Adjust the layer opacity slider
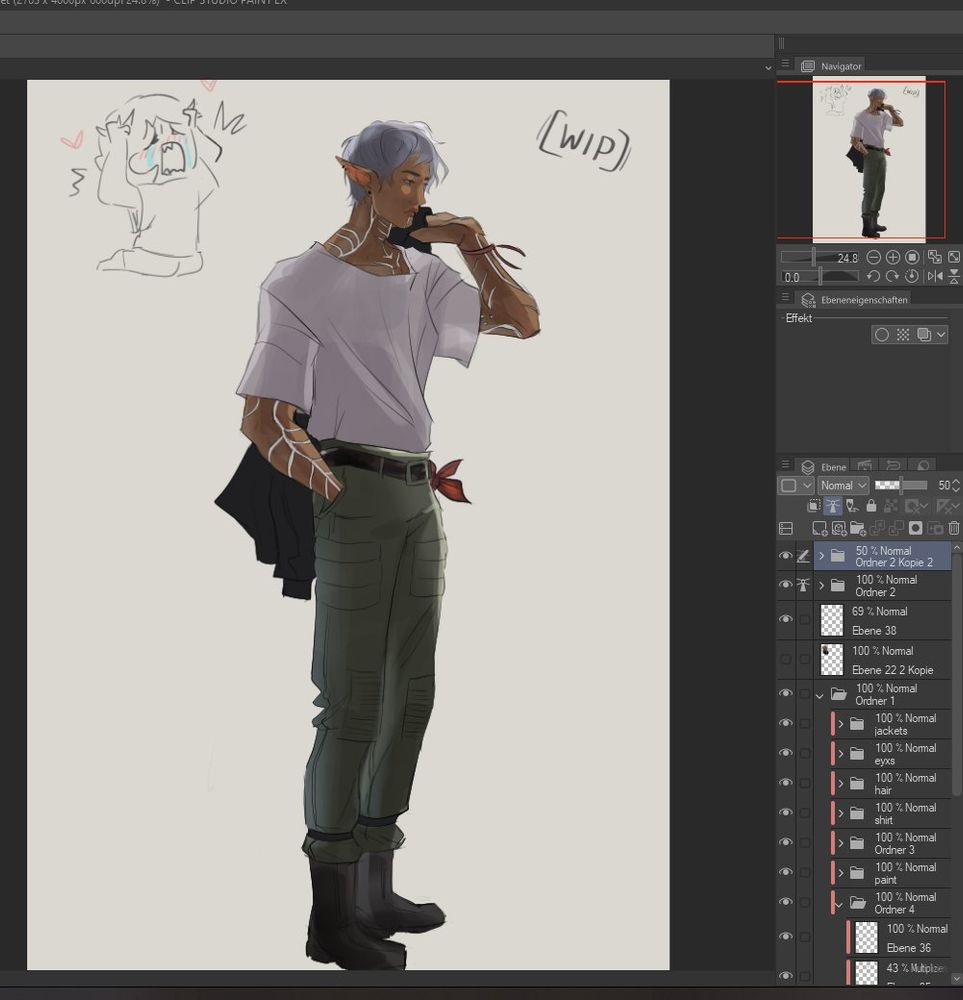This screenshot has height=1000, width=963. click(x=901, y=485)
